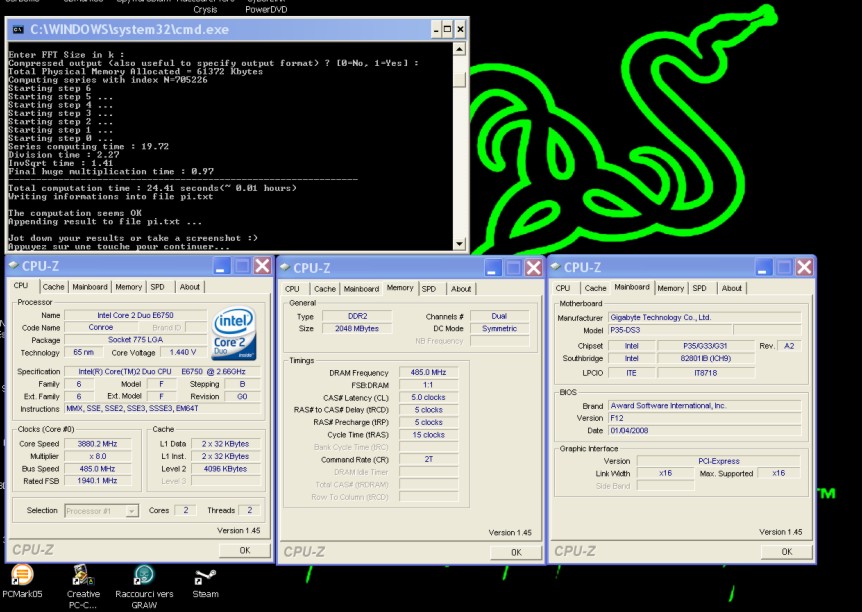Launch the Raccourci vers GRAW shortcut
862x612 pixels.
(x=144, y=587)
